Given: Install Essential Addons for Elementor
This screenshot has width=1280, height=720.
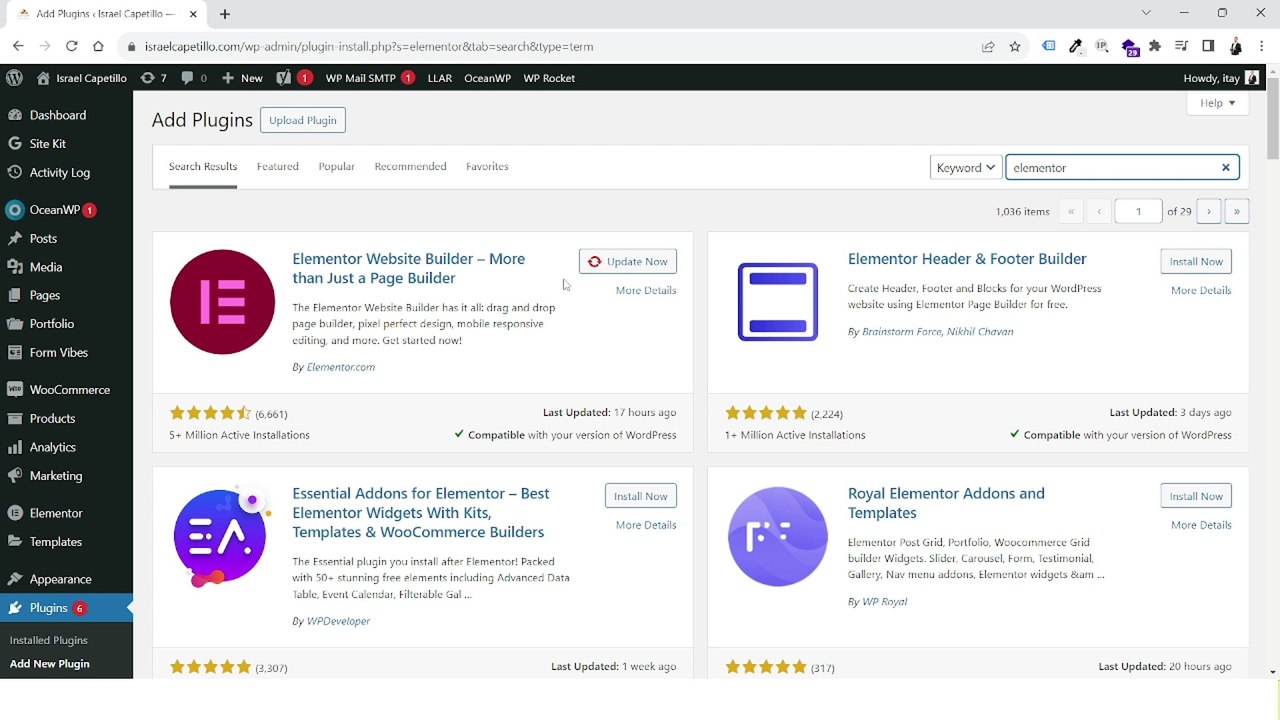Looking at the screenshot, I should pyautogui.click(x=641, y=496).
